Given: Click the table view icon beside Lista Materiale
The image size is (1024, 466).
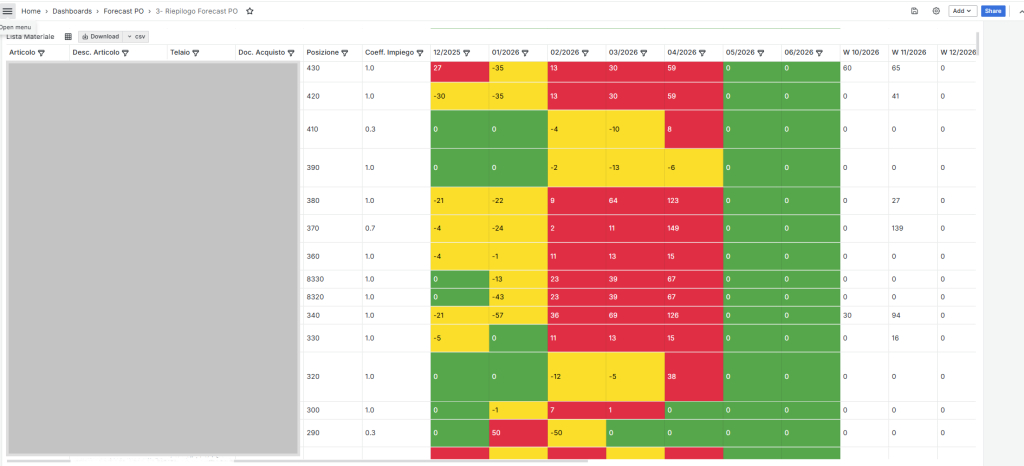Looking at the screenshot, I should 68,36.
